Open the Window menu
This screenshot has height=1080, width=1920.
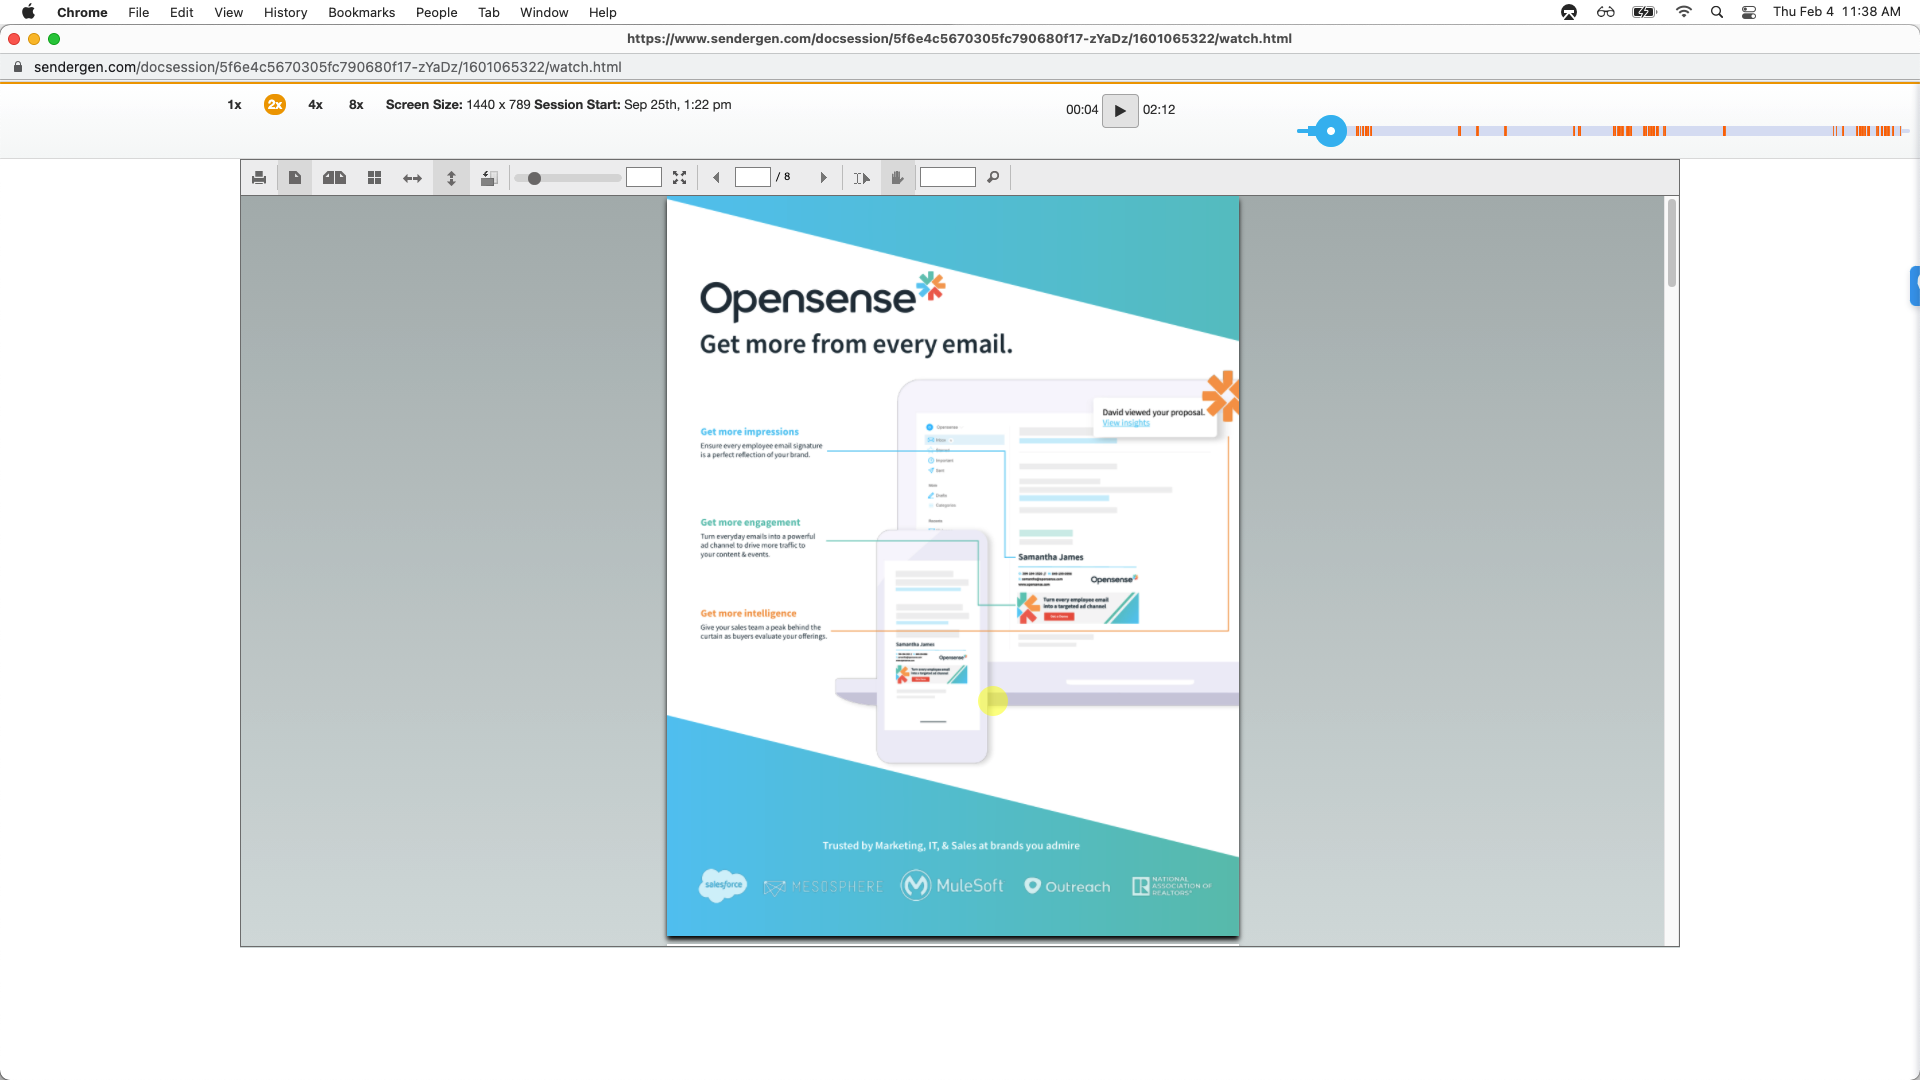pos(544,12)
